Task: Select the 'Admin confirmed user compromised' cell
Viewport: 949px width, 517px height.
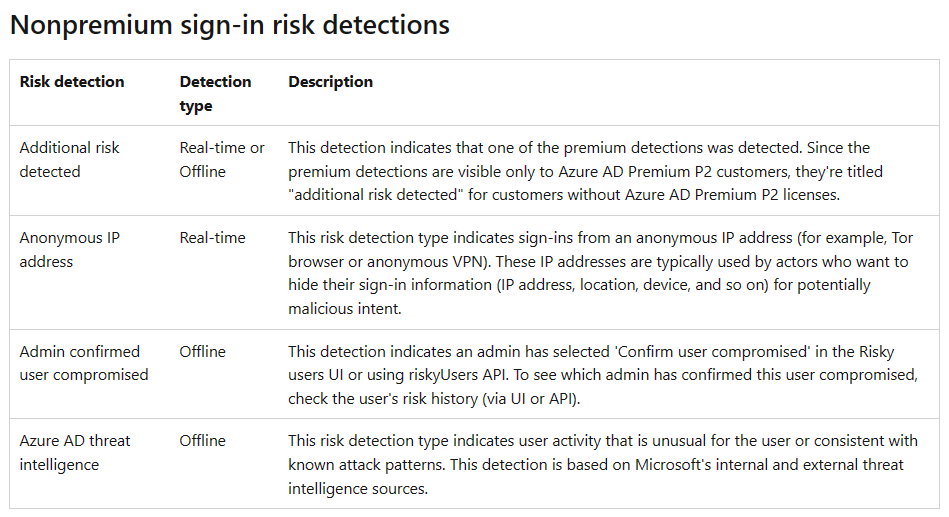Action: coord(83,363)
